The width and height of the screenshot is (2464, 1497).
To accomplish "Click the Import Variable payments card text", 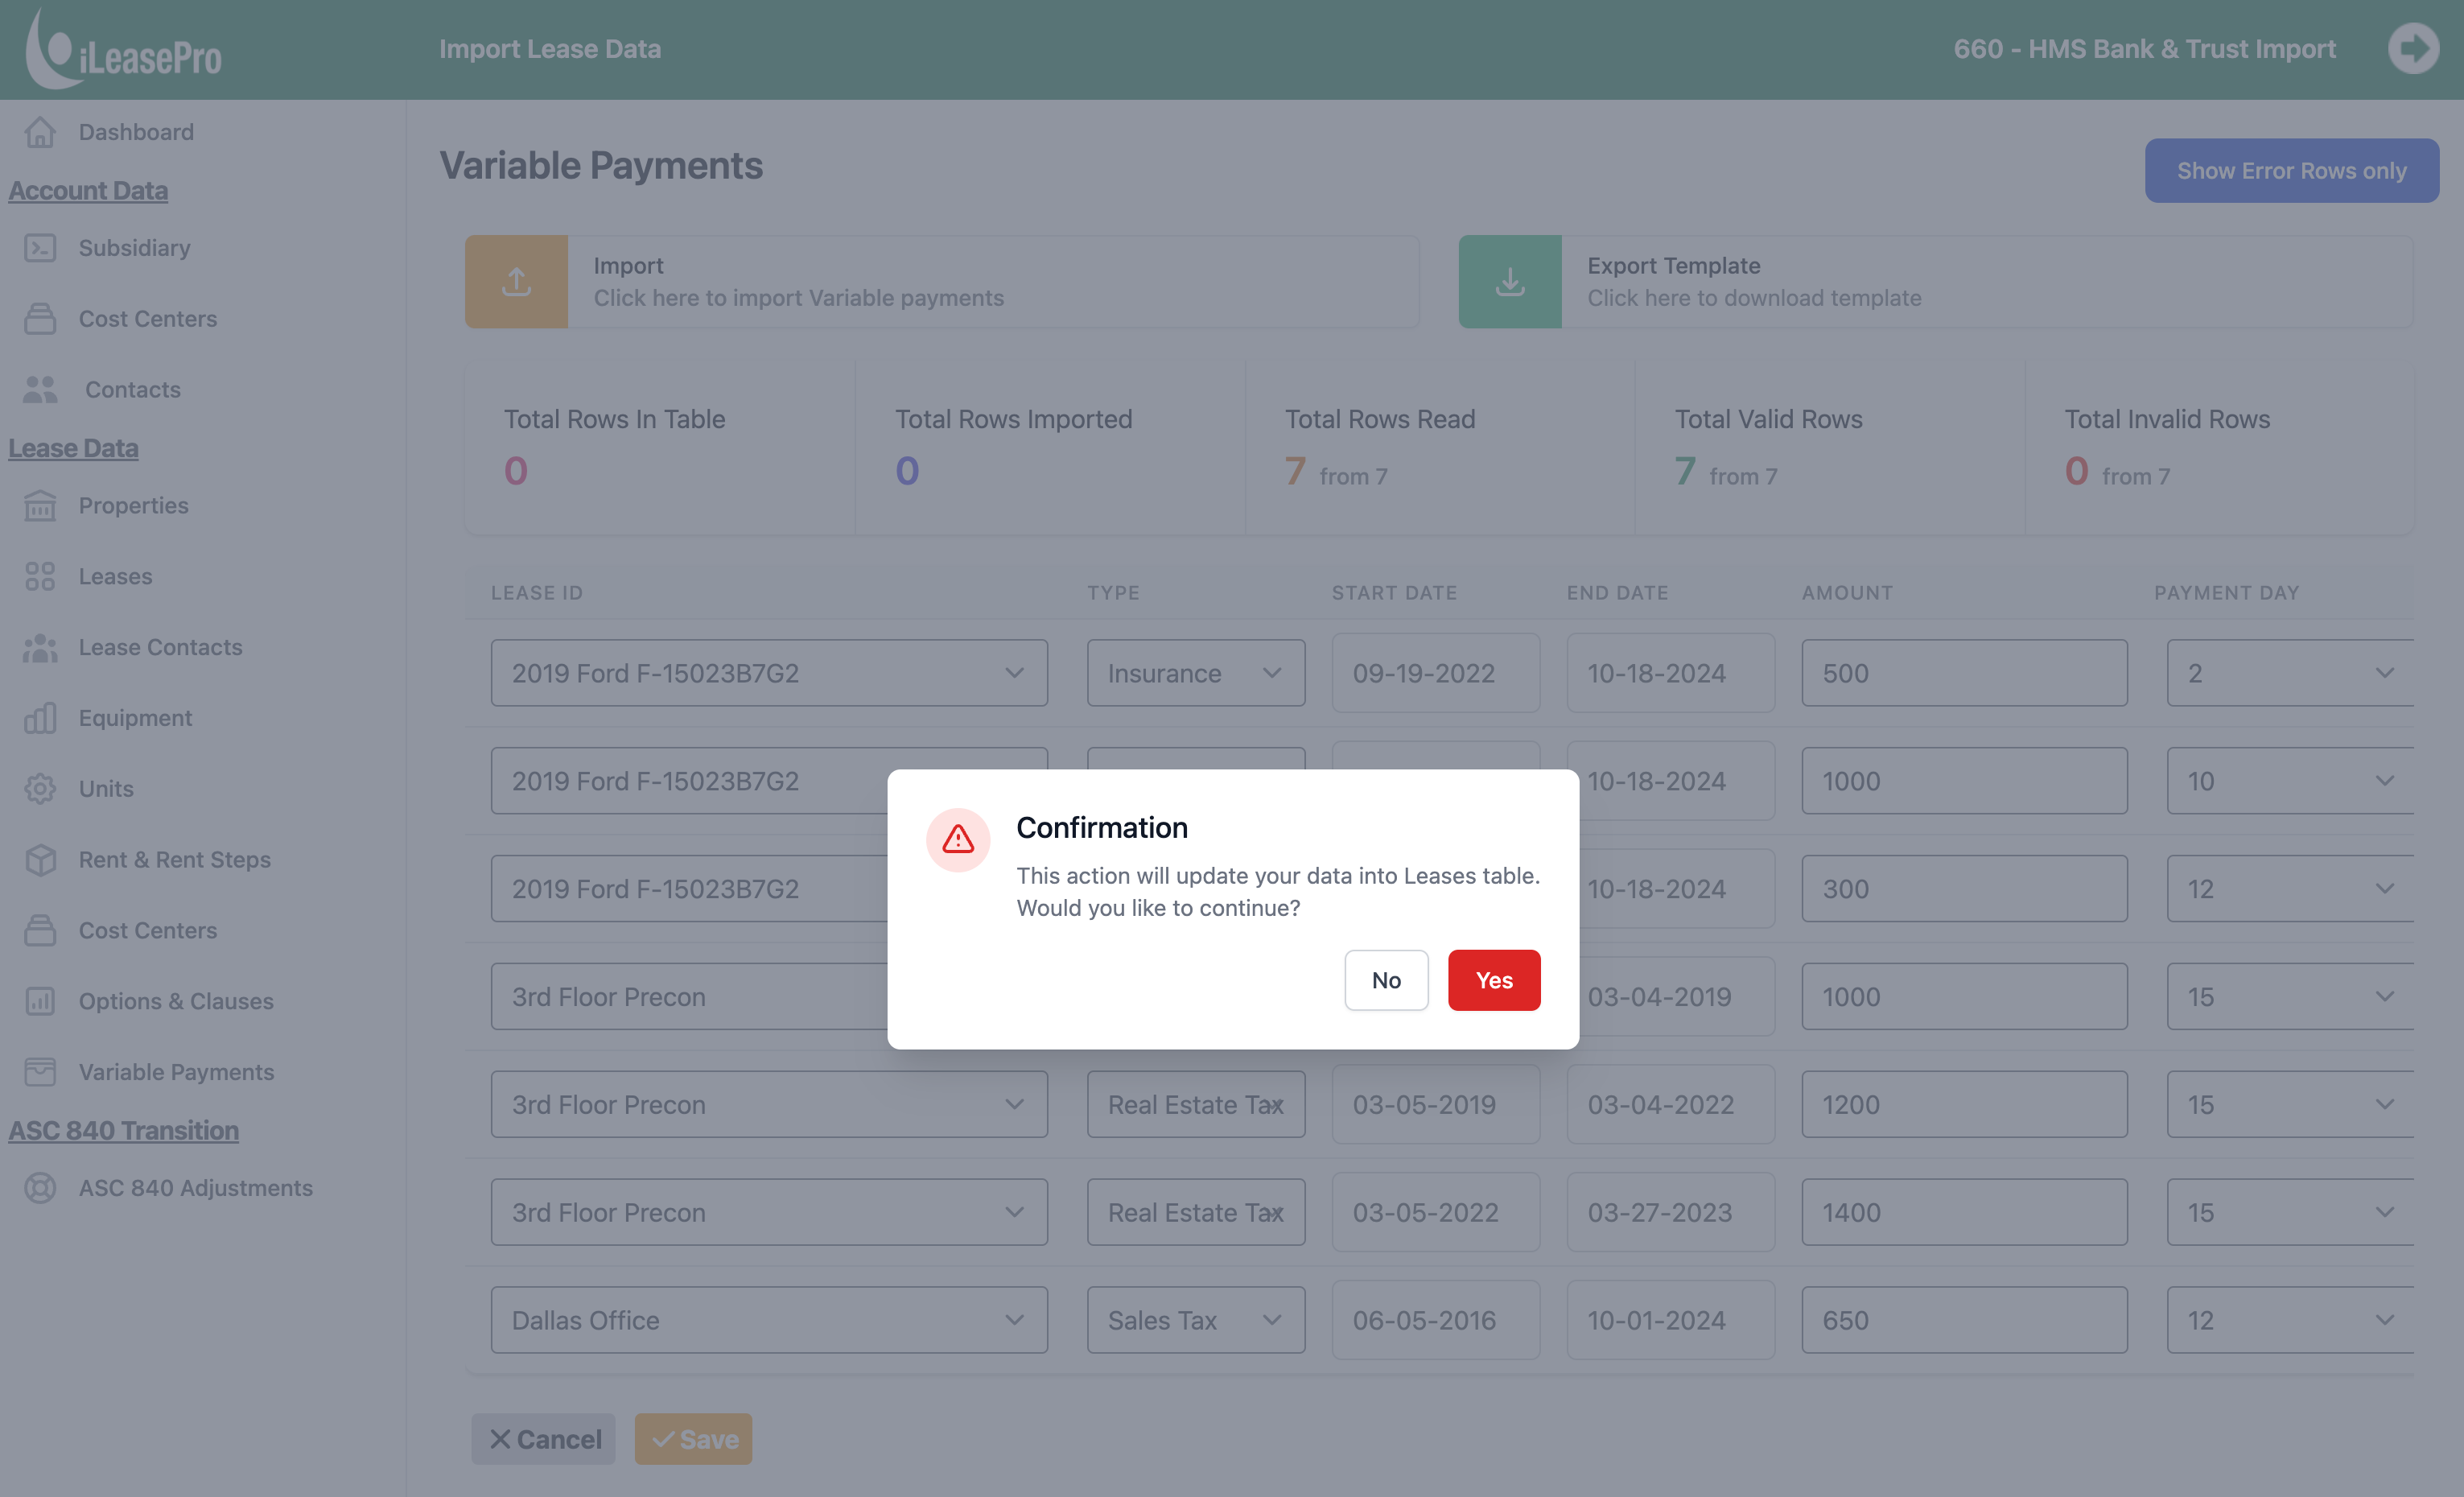I will (798, 298).
